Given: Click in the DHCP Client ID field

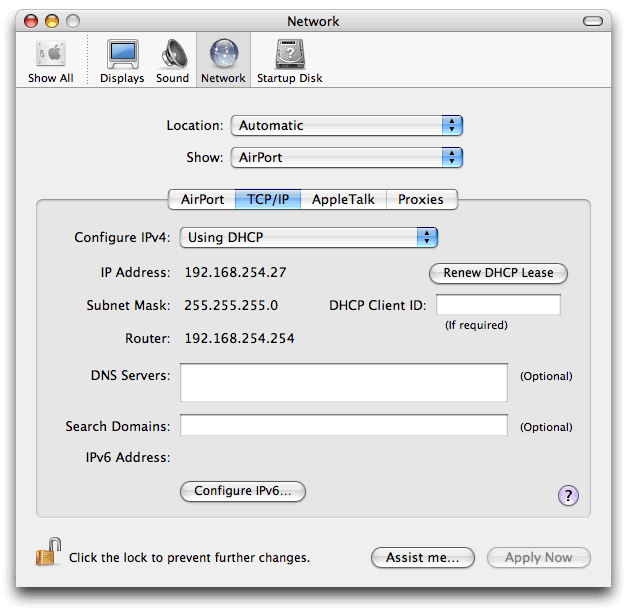Looking at the screenshot, I should tap(498, 305).
